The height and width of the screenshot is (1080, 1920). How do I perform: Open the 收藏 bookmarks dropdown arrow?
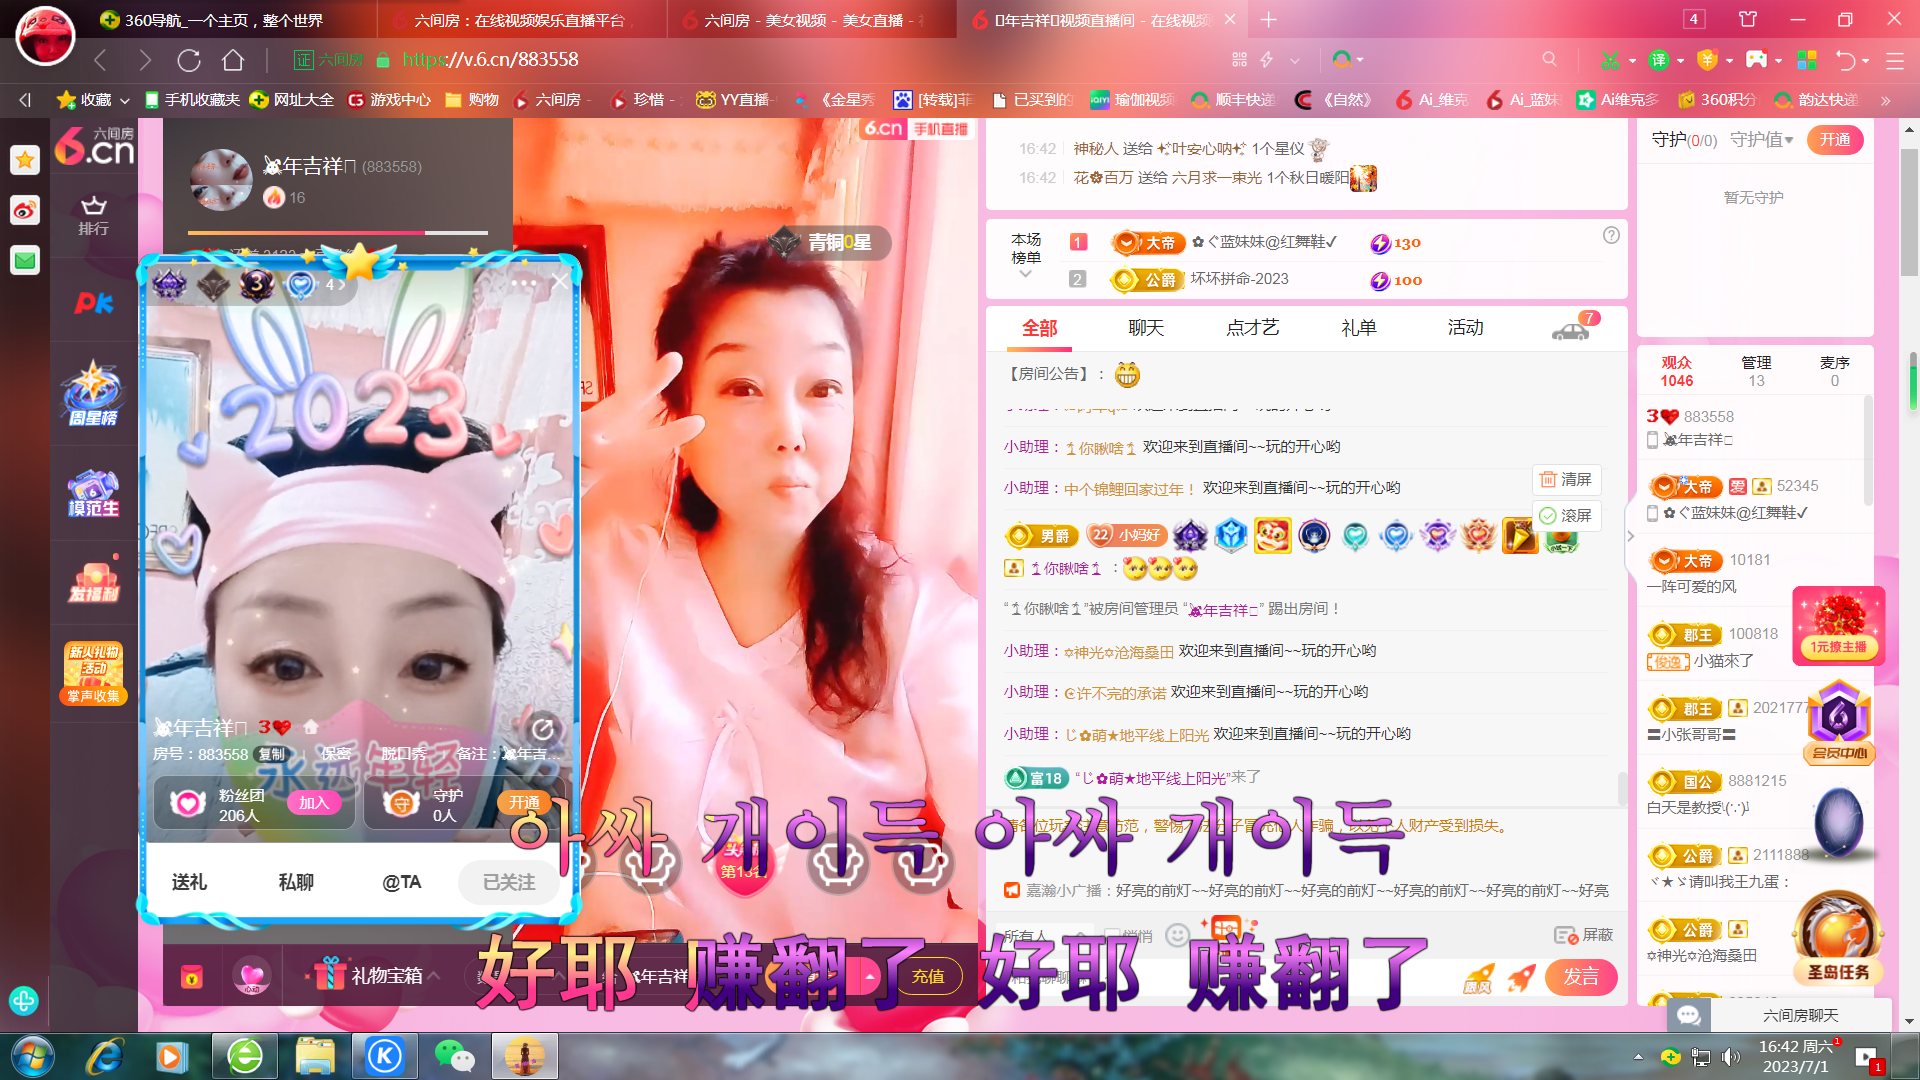[x=125, y=100]
